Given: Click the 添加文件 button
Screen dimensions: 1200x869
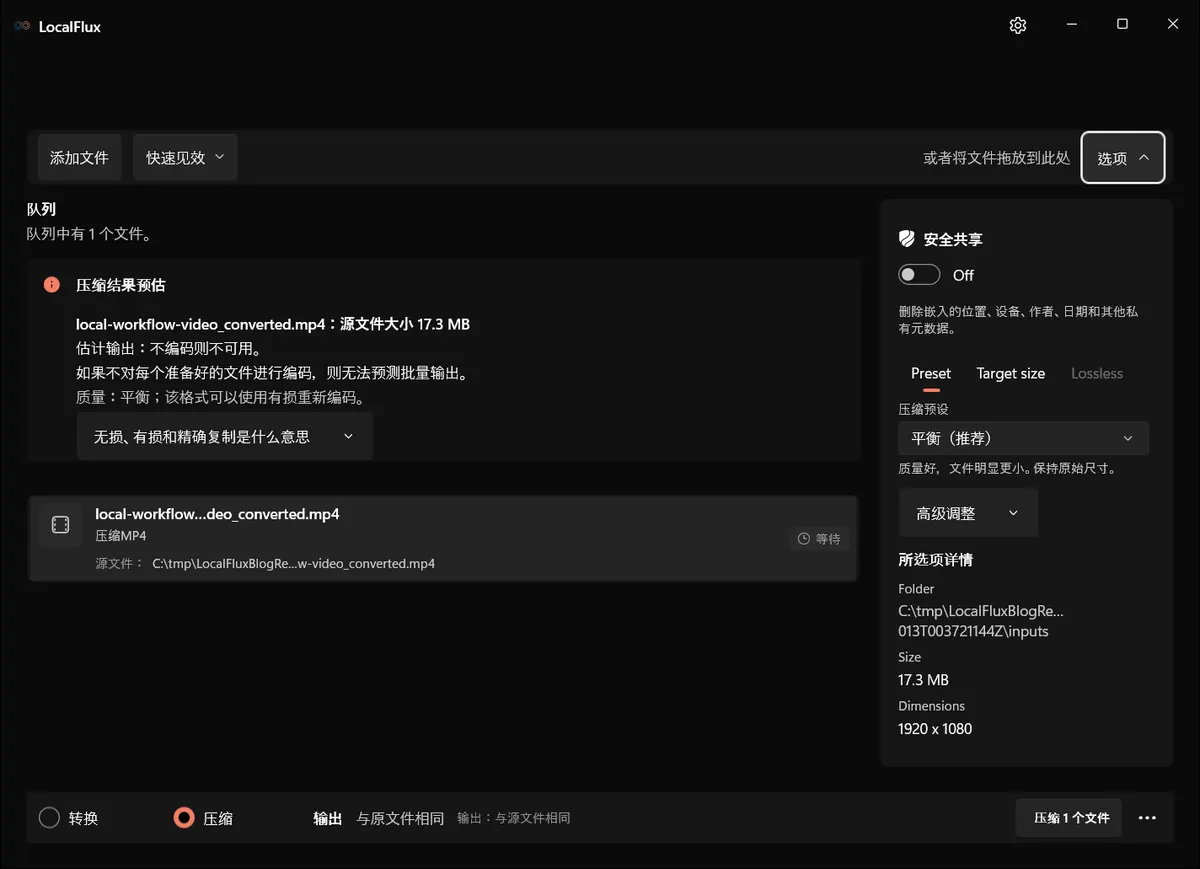Looking at the screenshot, I should (79, 158).
